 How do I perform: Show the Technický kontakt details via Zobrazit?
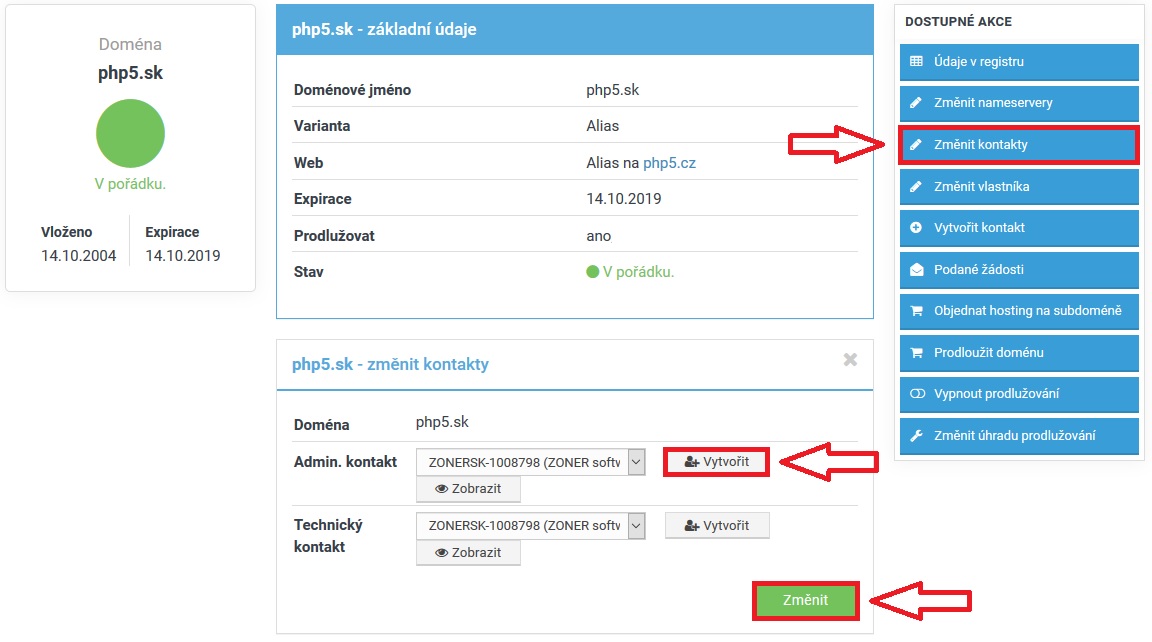(468, 552)
